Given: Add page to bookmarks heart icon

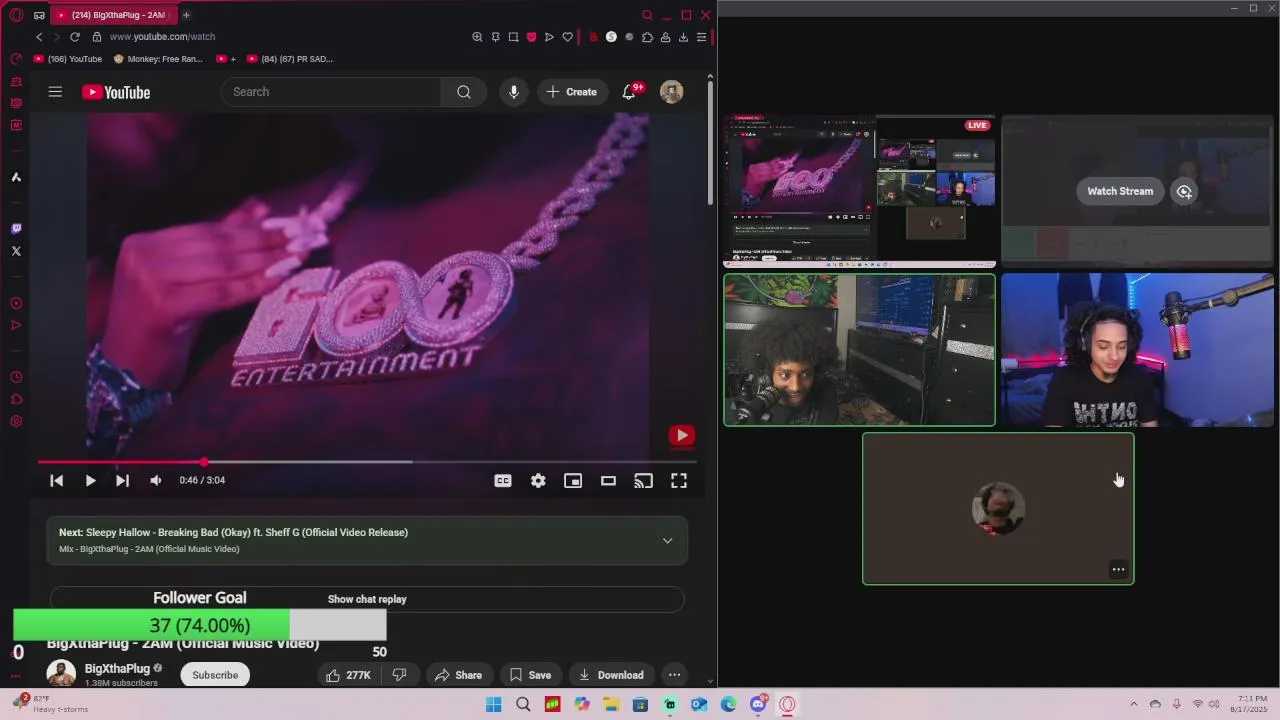Looking at the screenshot, I should tap(567, 37).
